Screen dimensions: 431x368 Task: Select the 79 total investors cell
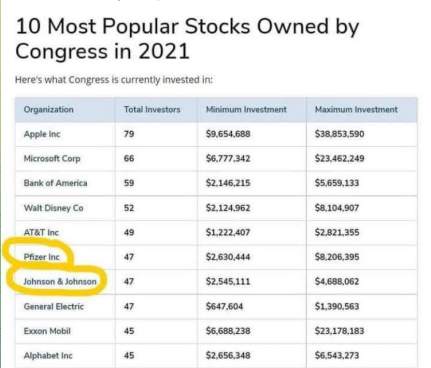tap(129, 134)
